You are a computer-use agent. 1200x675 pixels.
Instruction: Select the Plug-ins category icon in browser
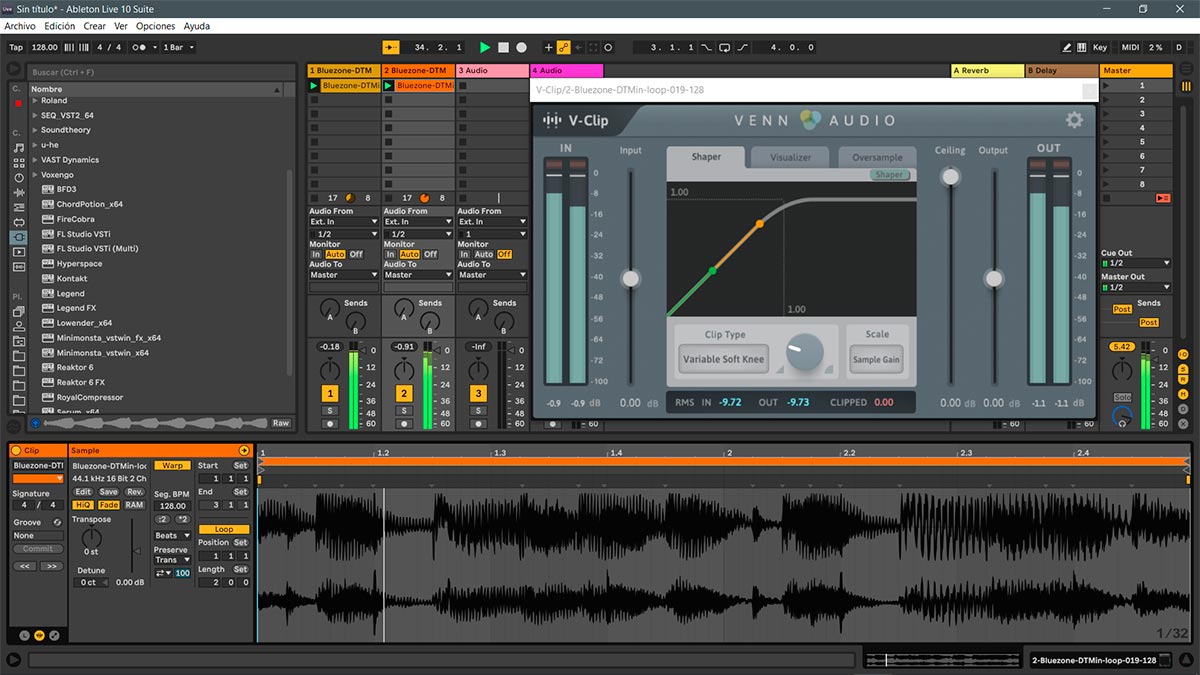18,237
